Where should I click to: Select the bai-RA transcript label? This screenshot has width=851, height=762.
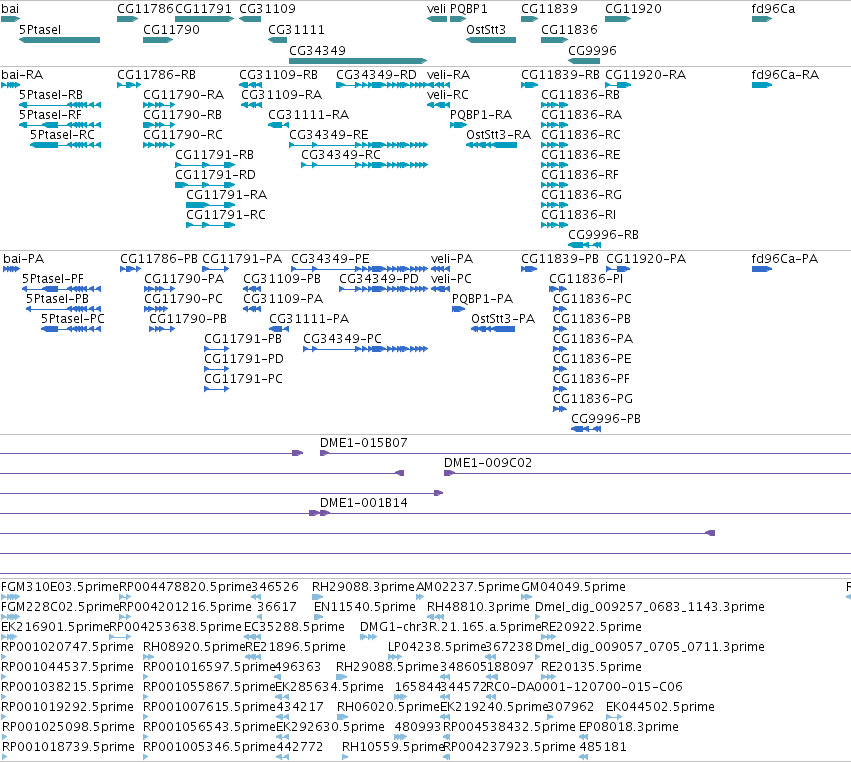pos(22,74)
